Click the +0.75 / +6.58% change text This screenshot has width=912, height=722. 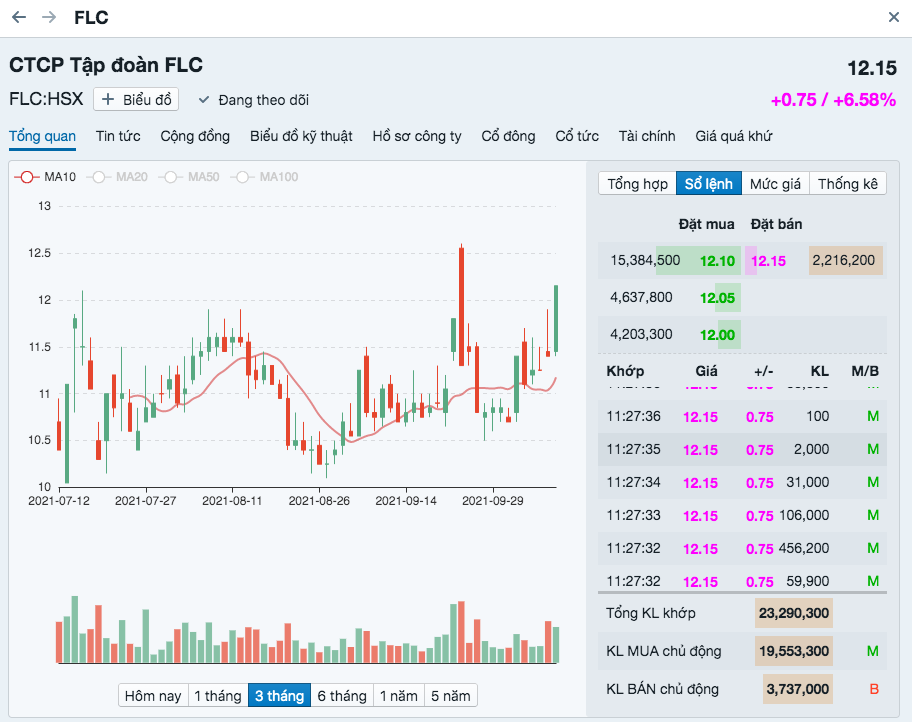tap(833, 100)
